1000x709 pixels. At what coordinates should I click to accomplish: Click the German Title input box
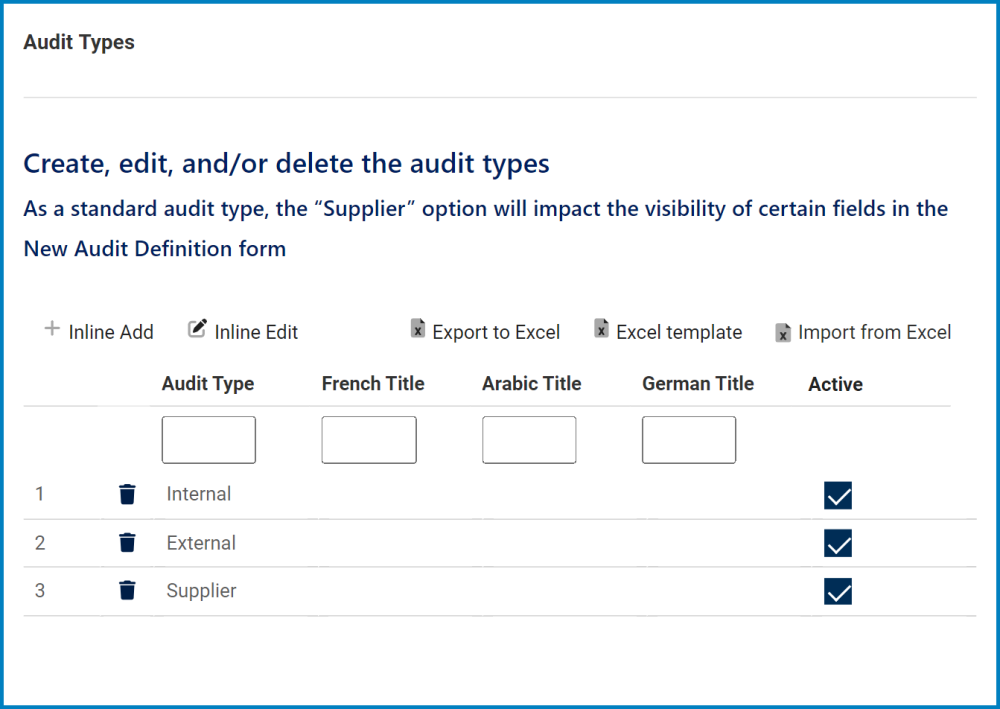click(x=688, y=439)
